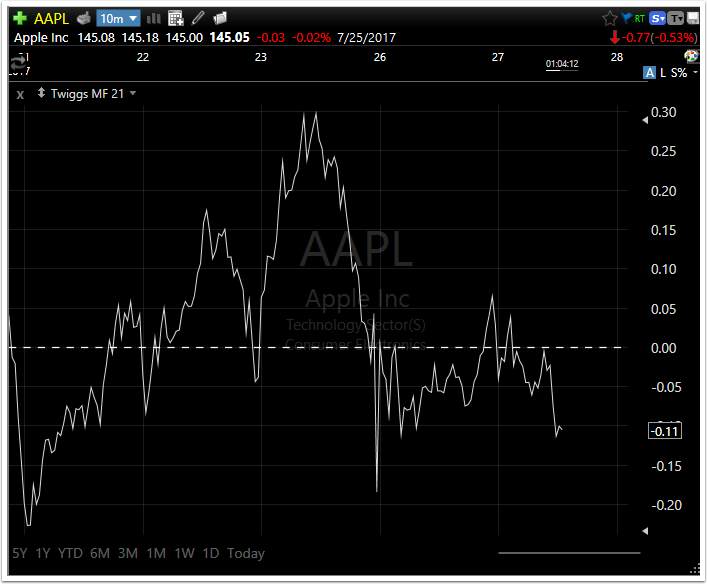Select the 1W time range
Screen dimensions: 707x584
184,553
